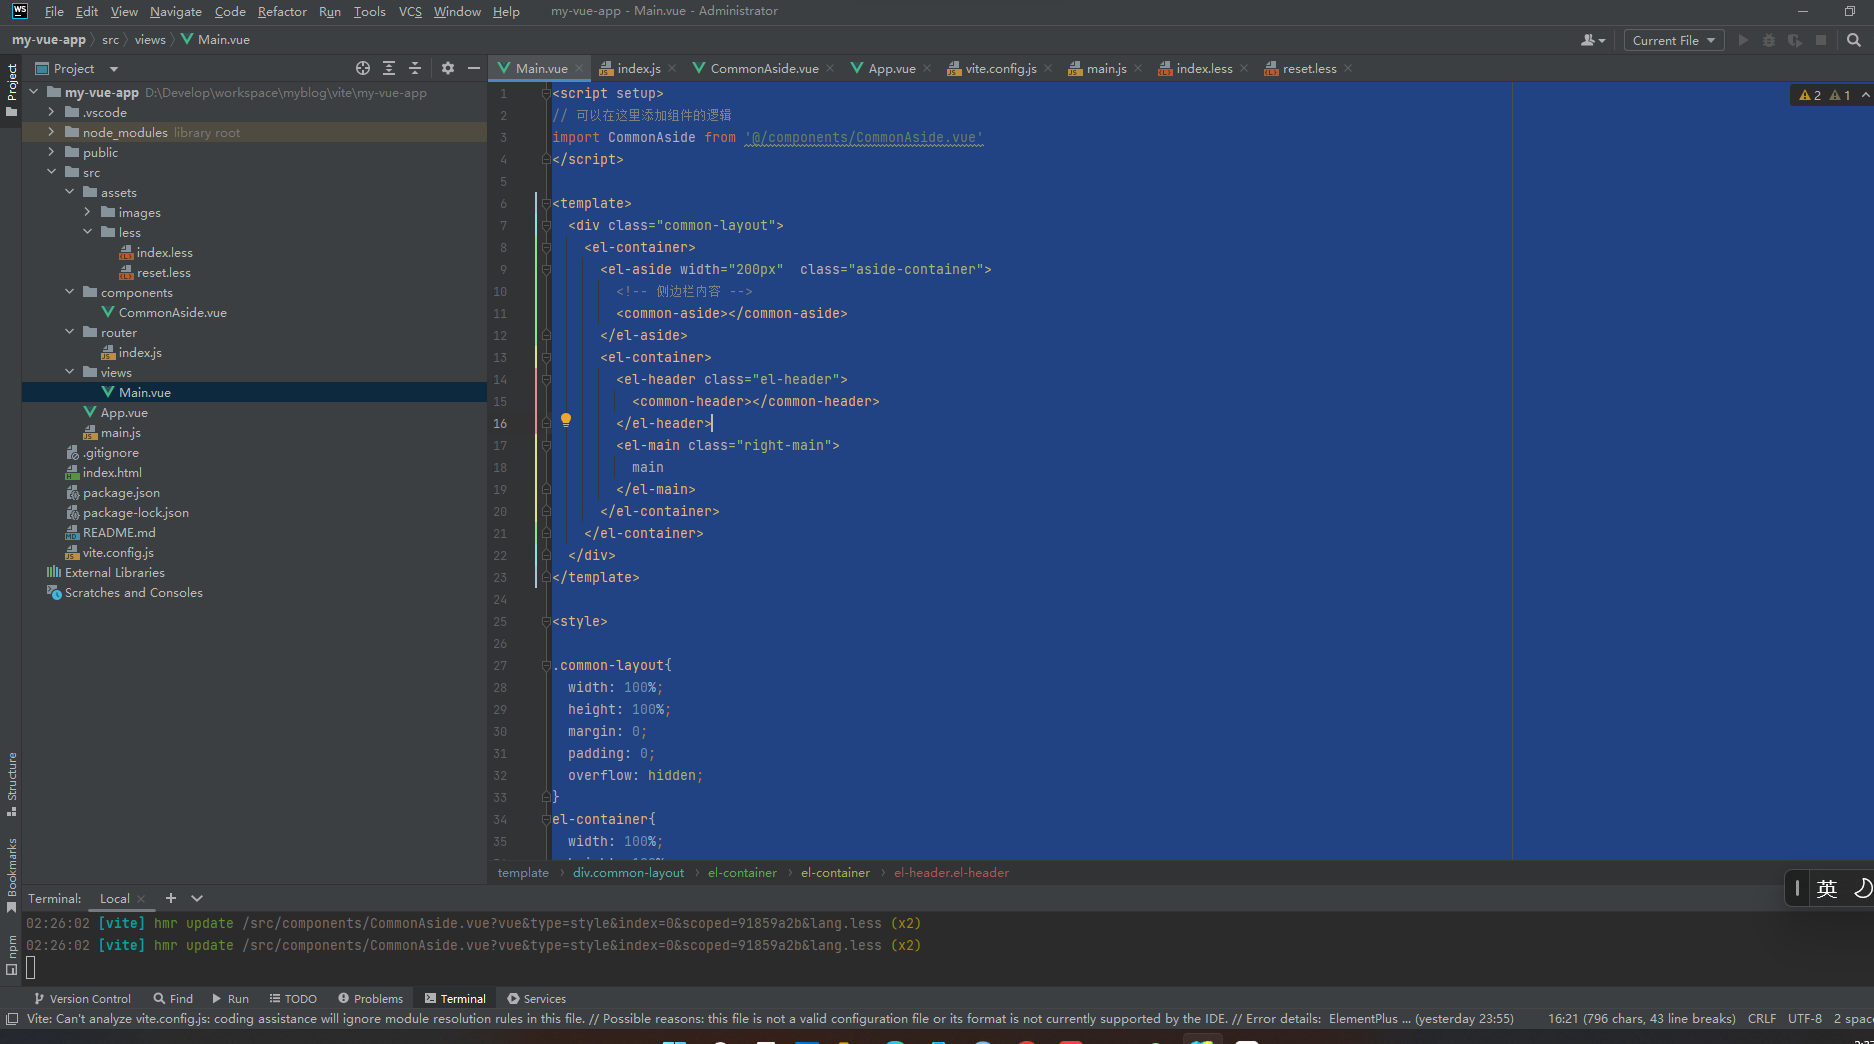The width and height of the screenshot is (1874, 1044).
Task: Click fold toggle at template line 6
Action: pyautogui.click(x=546, y=203)
